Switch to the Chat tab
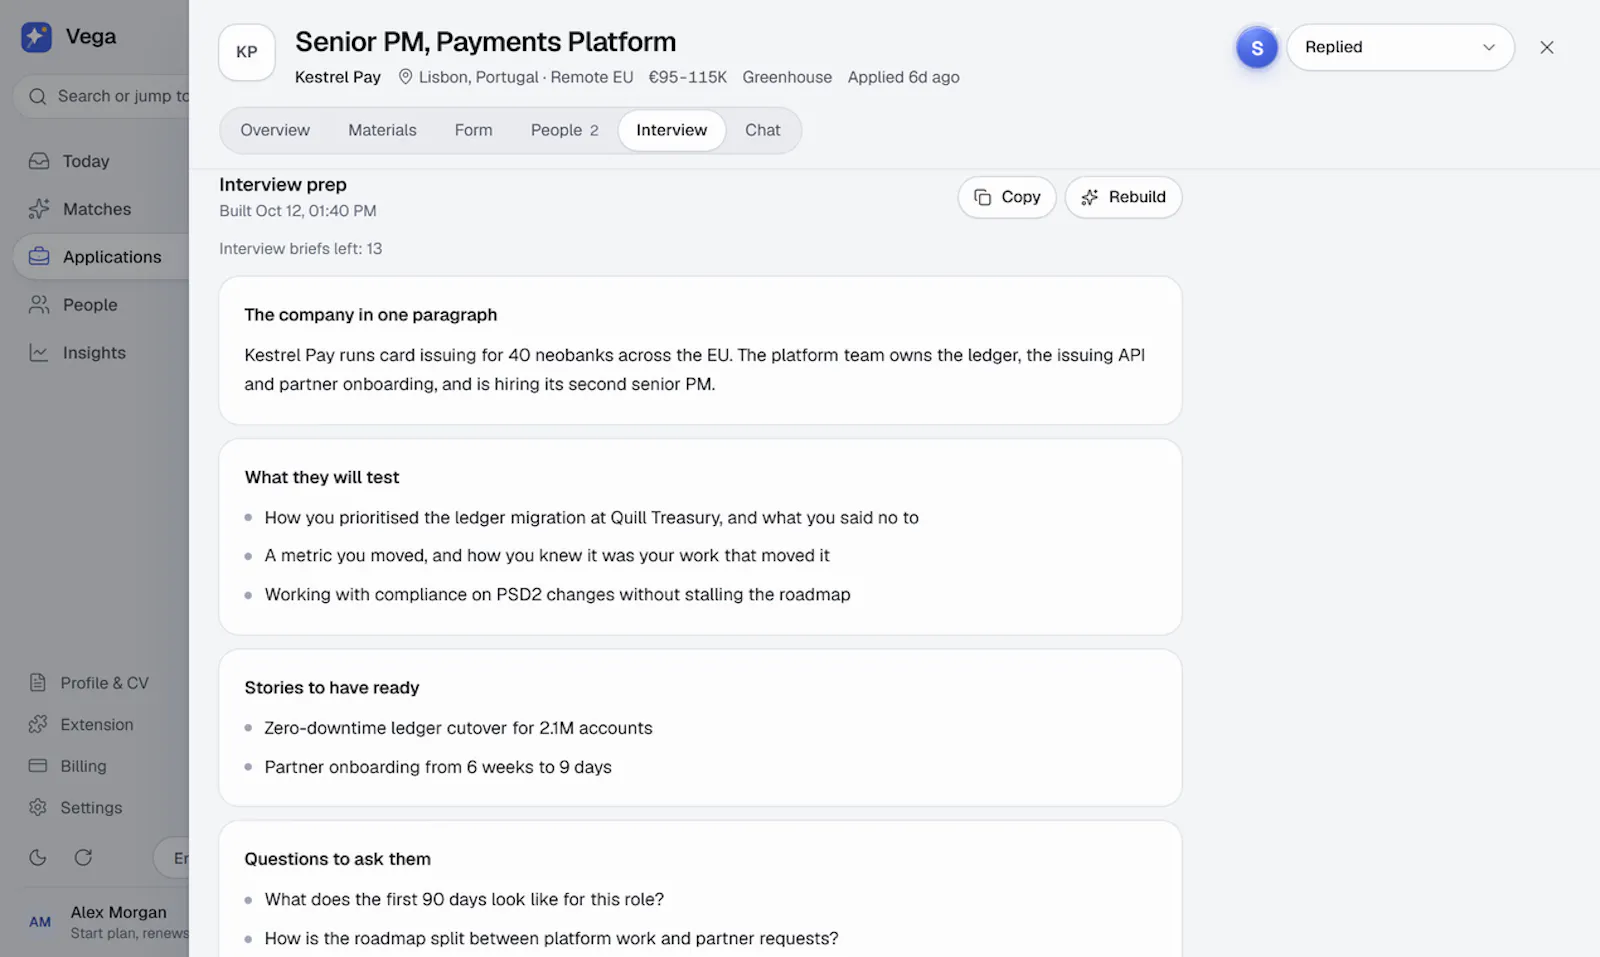The width and height of the screenshot is (1600, 957). 762,130
